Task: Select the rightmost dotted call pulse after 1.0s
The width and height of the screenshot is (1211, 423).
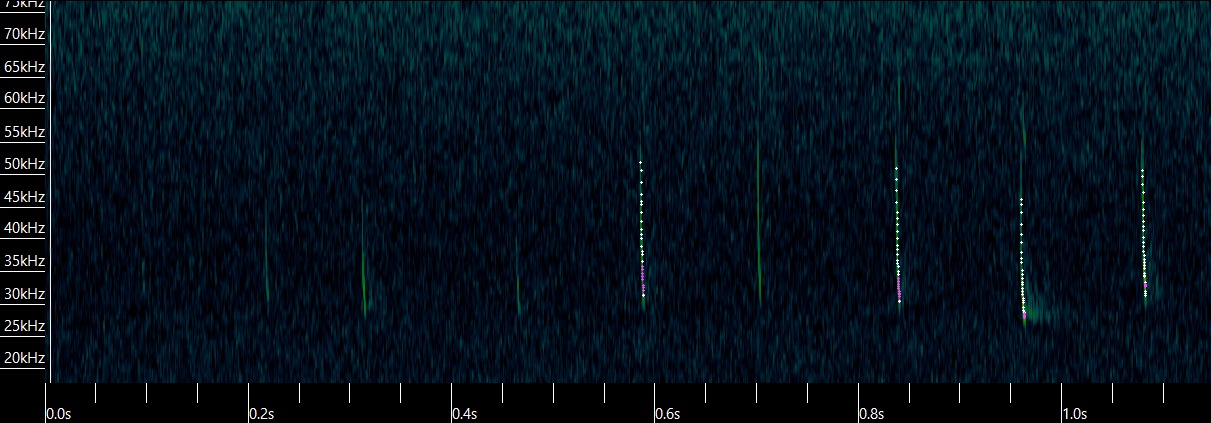Action: click(1144, 235)
